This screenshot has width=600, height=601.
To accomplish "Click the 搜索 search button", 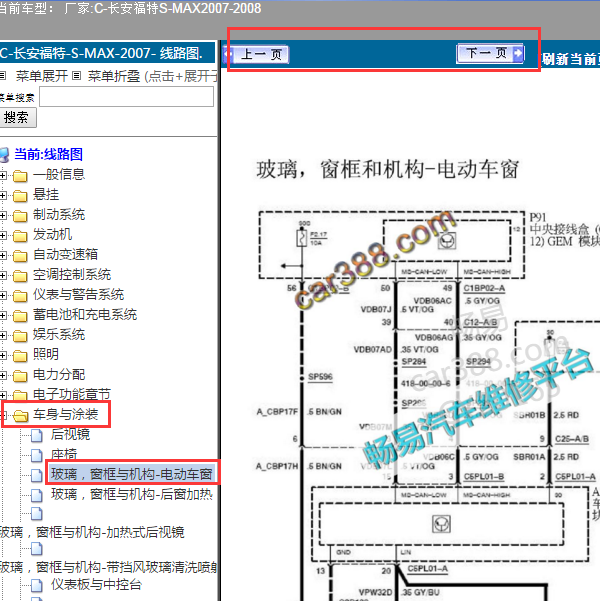I will pyautogui.click(x=18, y=117).
